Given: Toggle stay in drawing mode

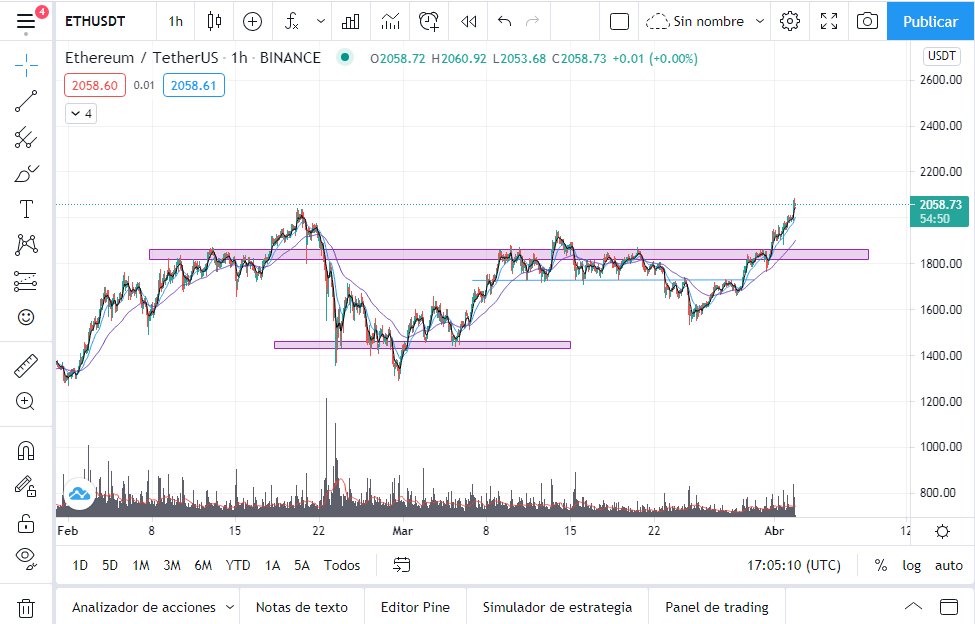Looking at the screenshot, I should 25,487.
